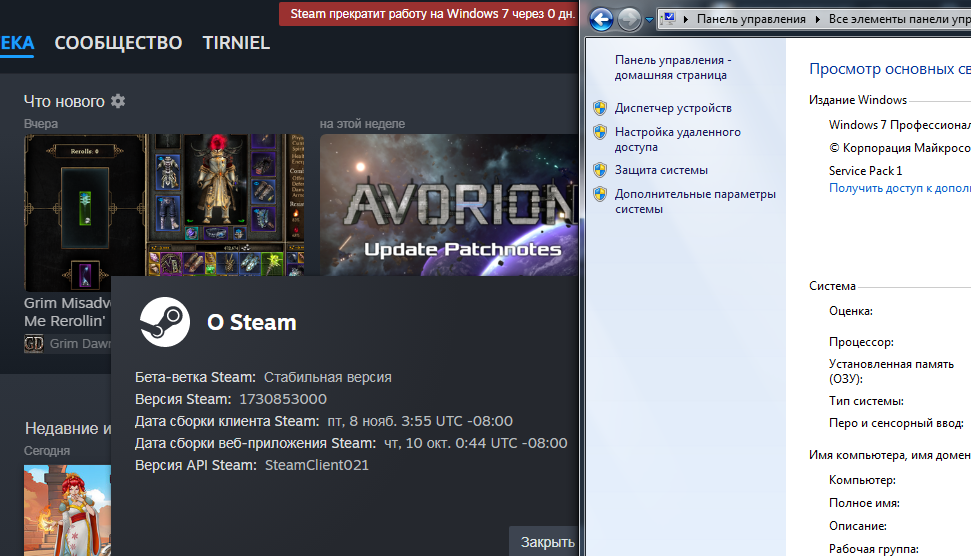Open recent pages dropdown arrow in Control Panel
971x556 pixels.
tap(649, 20)
